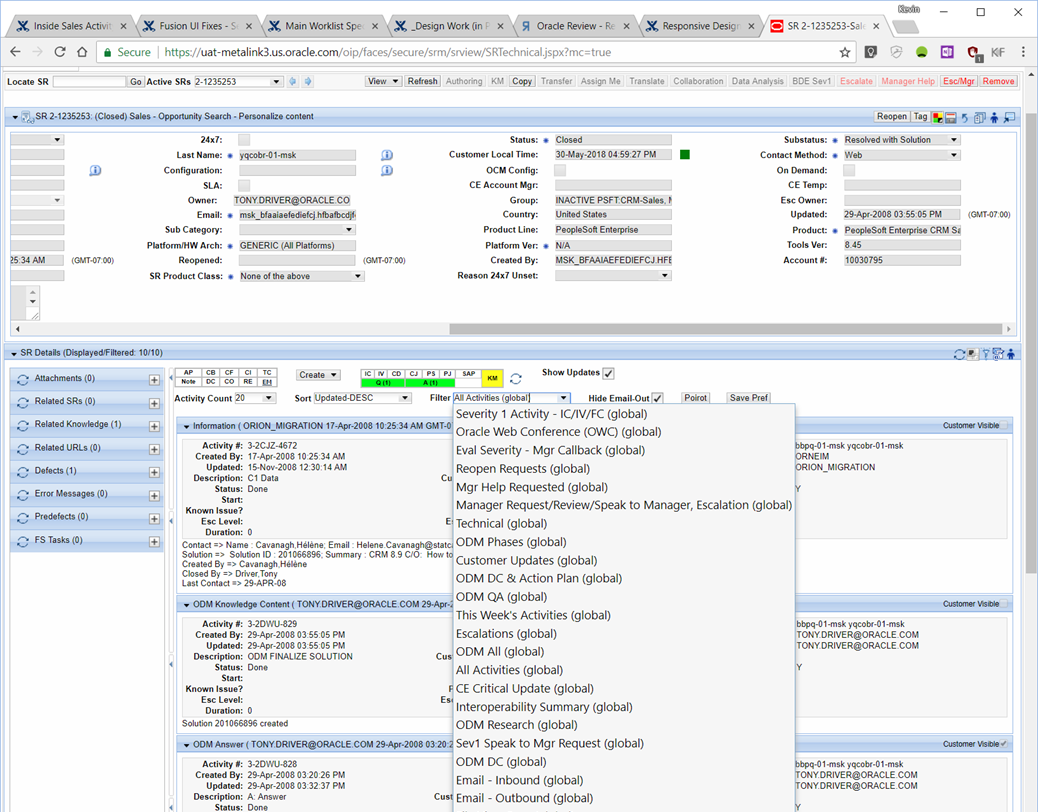1038x812 pixels.
Task: Click the left arrow beside Active SRs
Action: point(293,82)
